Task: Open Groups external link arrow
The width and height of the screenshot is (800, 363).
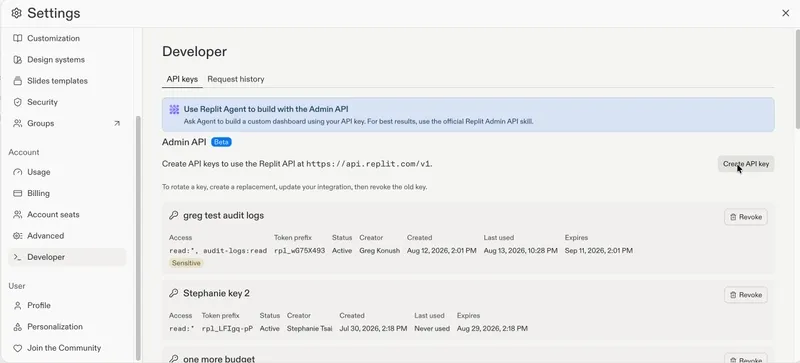Action: point(117,124)
